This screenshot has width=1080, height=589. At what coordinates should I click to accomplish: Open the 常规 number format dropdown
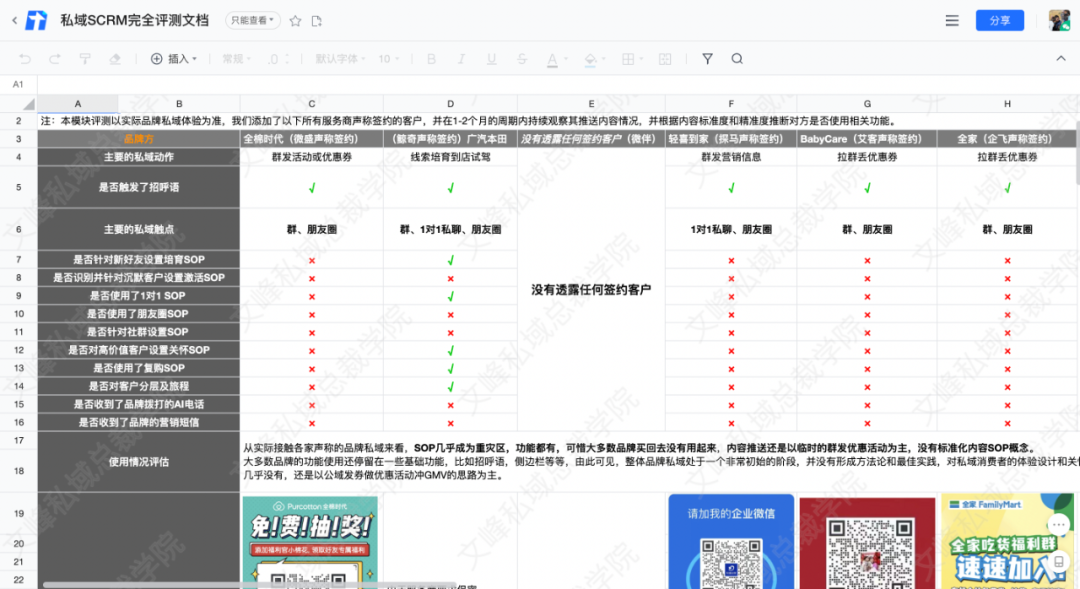click(236, 59)
